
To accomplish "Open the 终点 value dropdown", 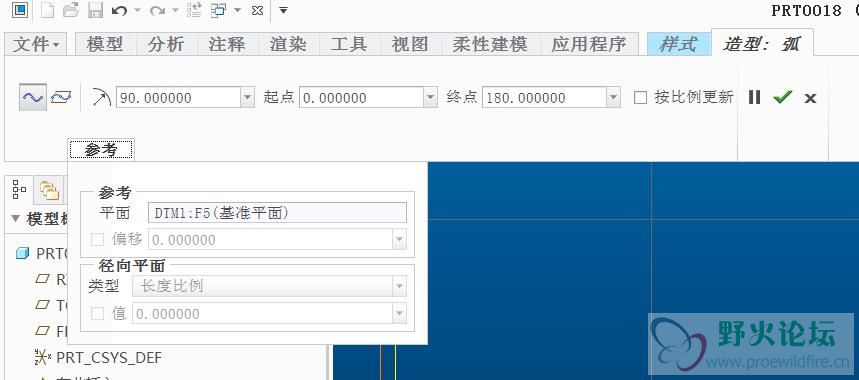I will click(x=614, y=97).
